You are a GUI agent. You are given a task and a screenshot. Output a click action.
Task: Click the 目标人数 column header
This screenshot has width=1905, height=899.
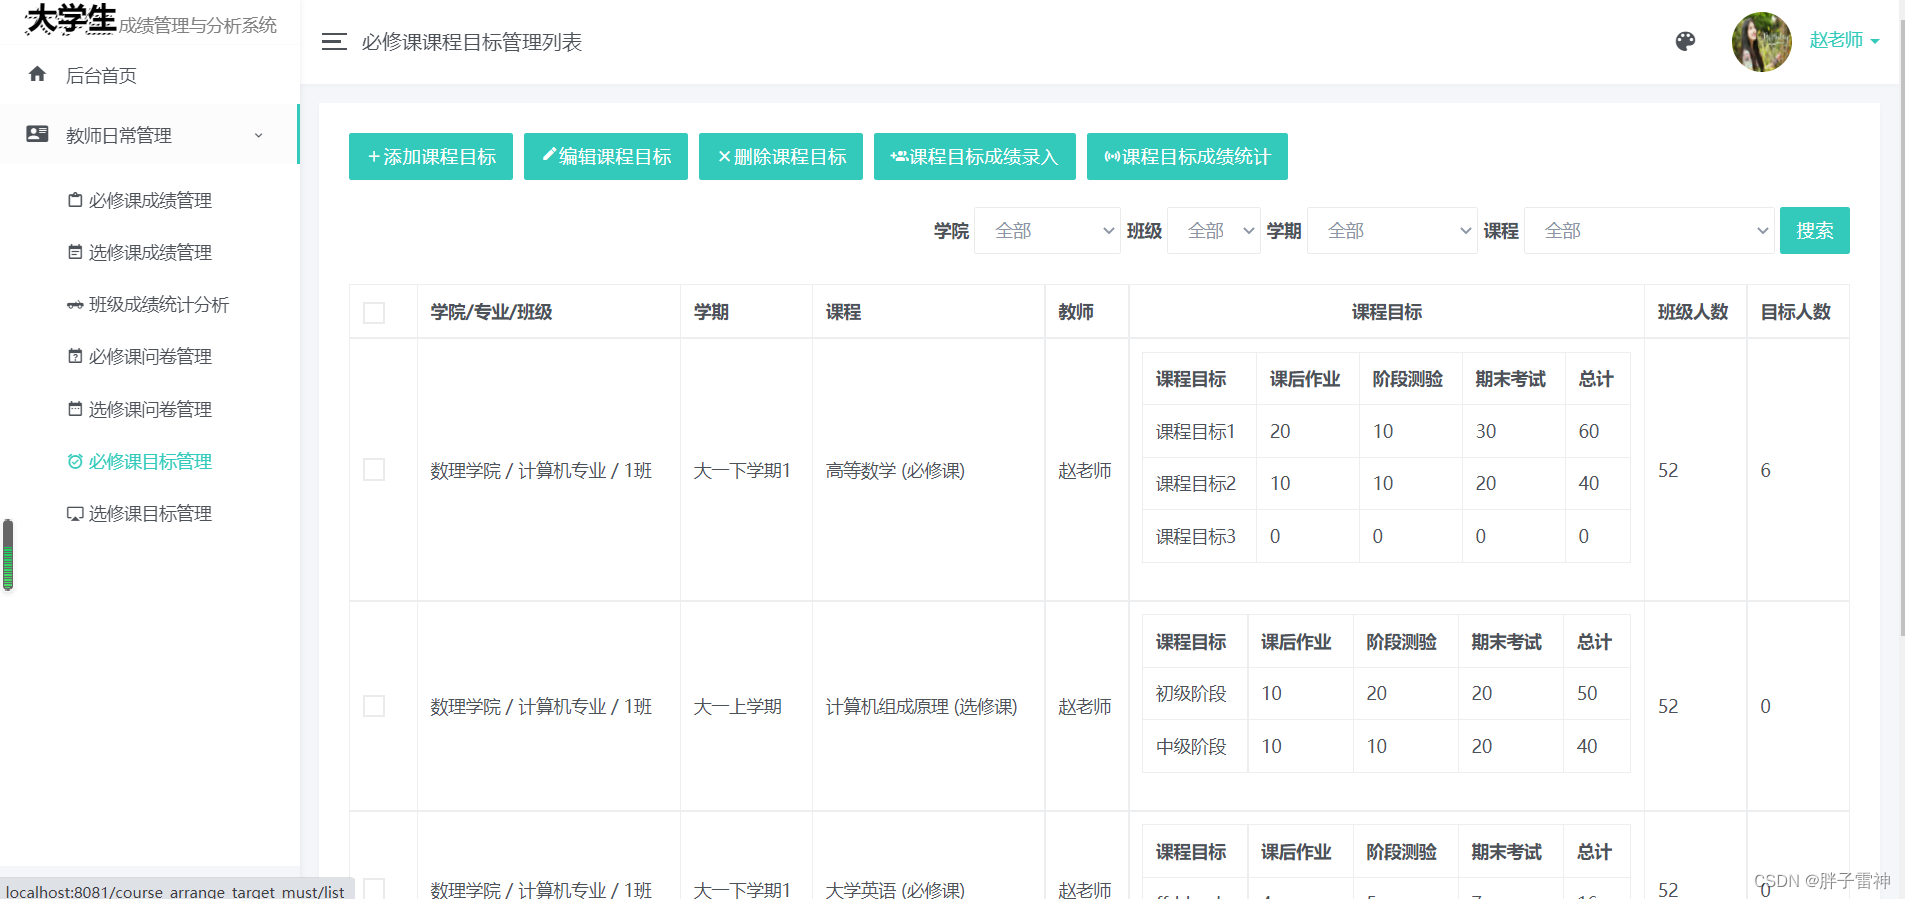click(x=1796, y=312)
